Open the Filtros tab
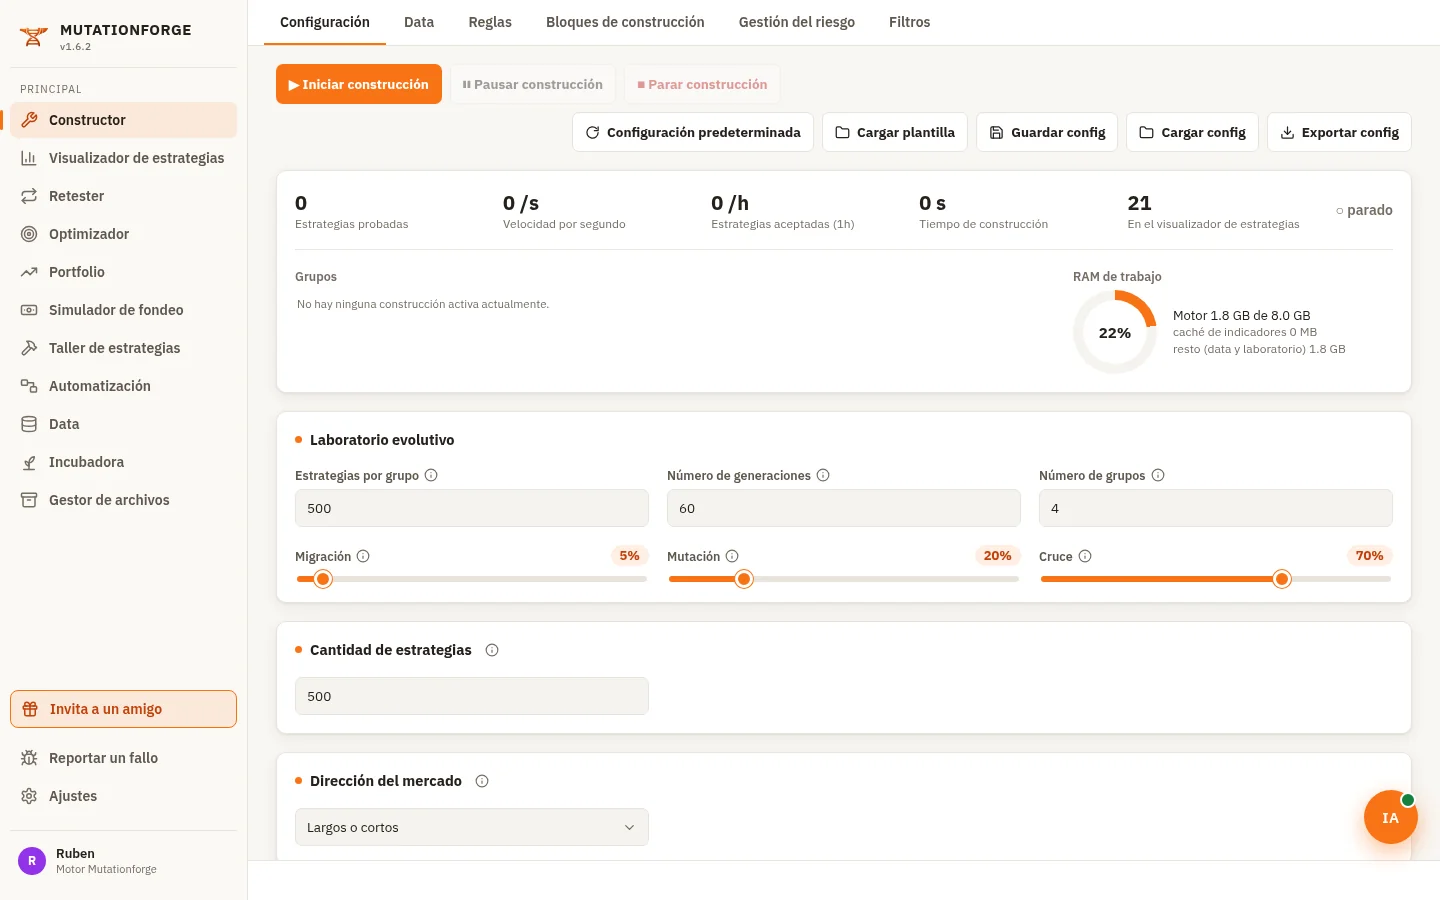The height and width of the screenshot is (900, 1440). click(910, 22)
